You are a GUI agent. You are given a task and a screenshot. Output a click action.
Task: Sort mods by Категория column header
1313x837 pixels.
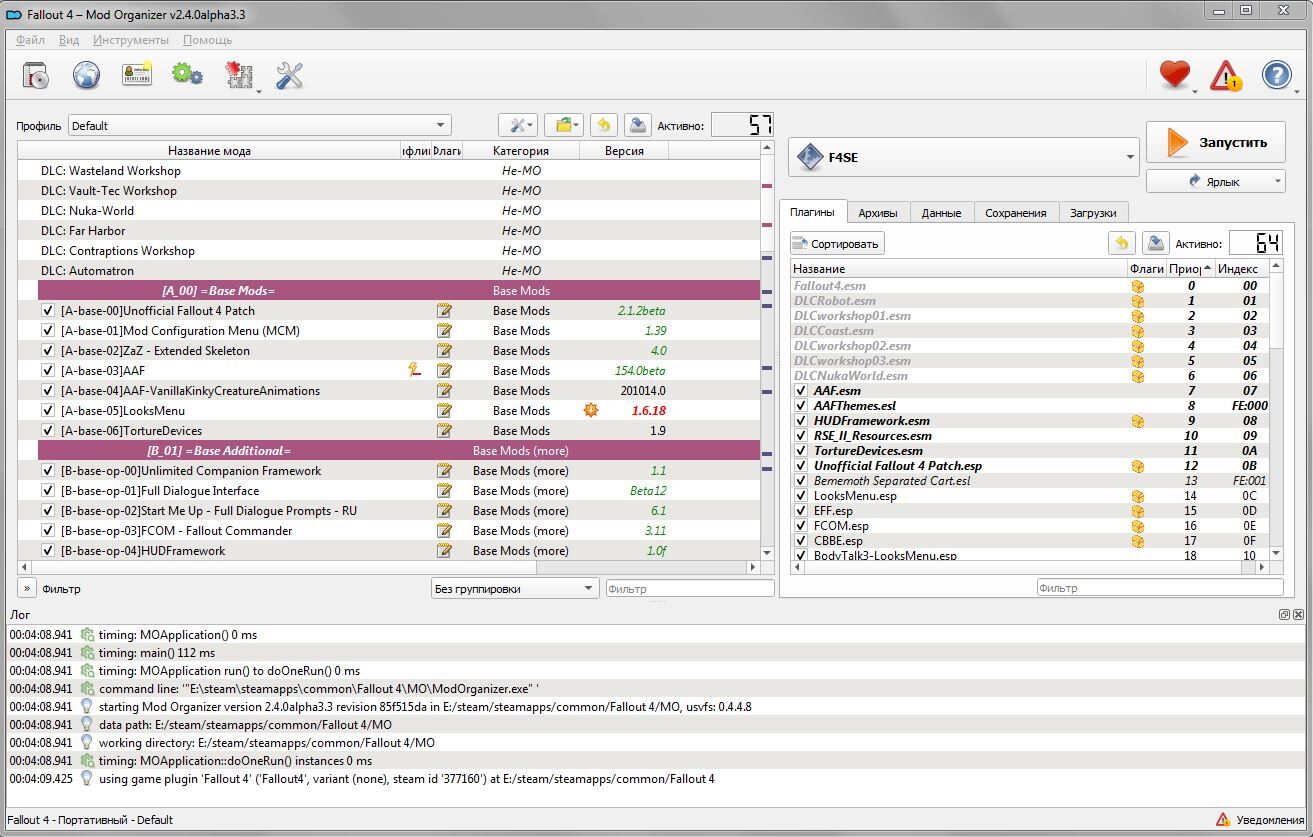tap(521, 151)
